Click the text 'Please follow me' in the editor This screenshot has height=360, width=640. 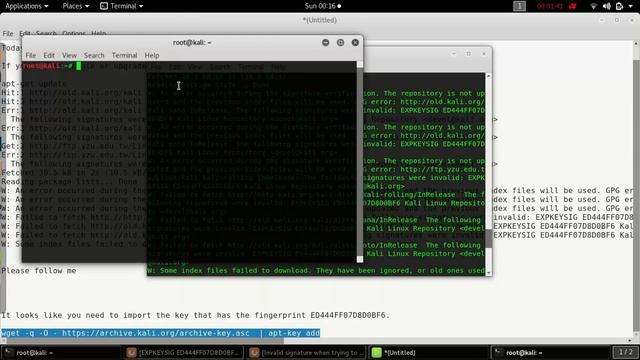click(x=39, y=271)
